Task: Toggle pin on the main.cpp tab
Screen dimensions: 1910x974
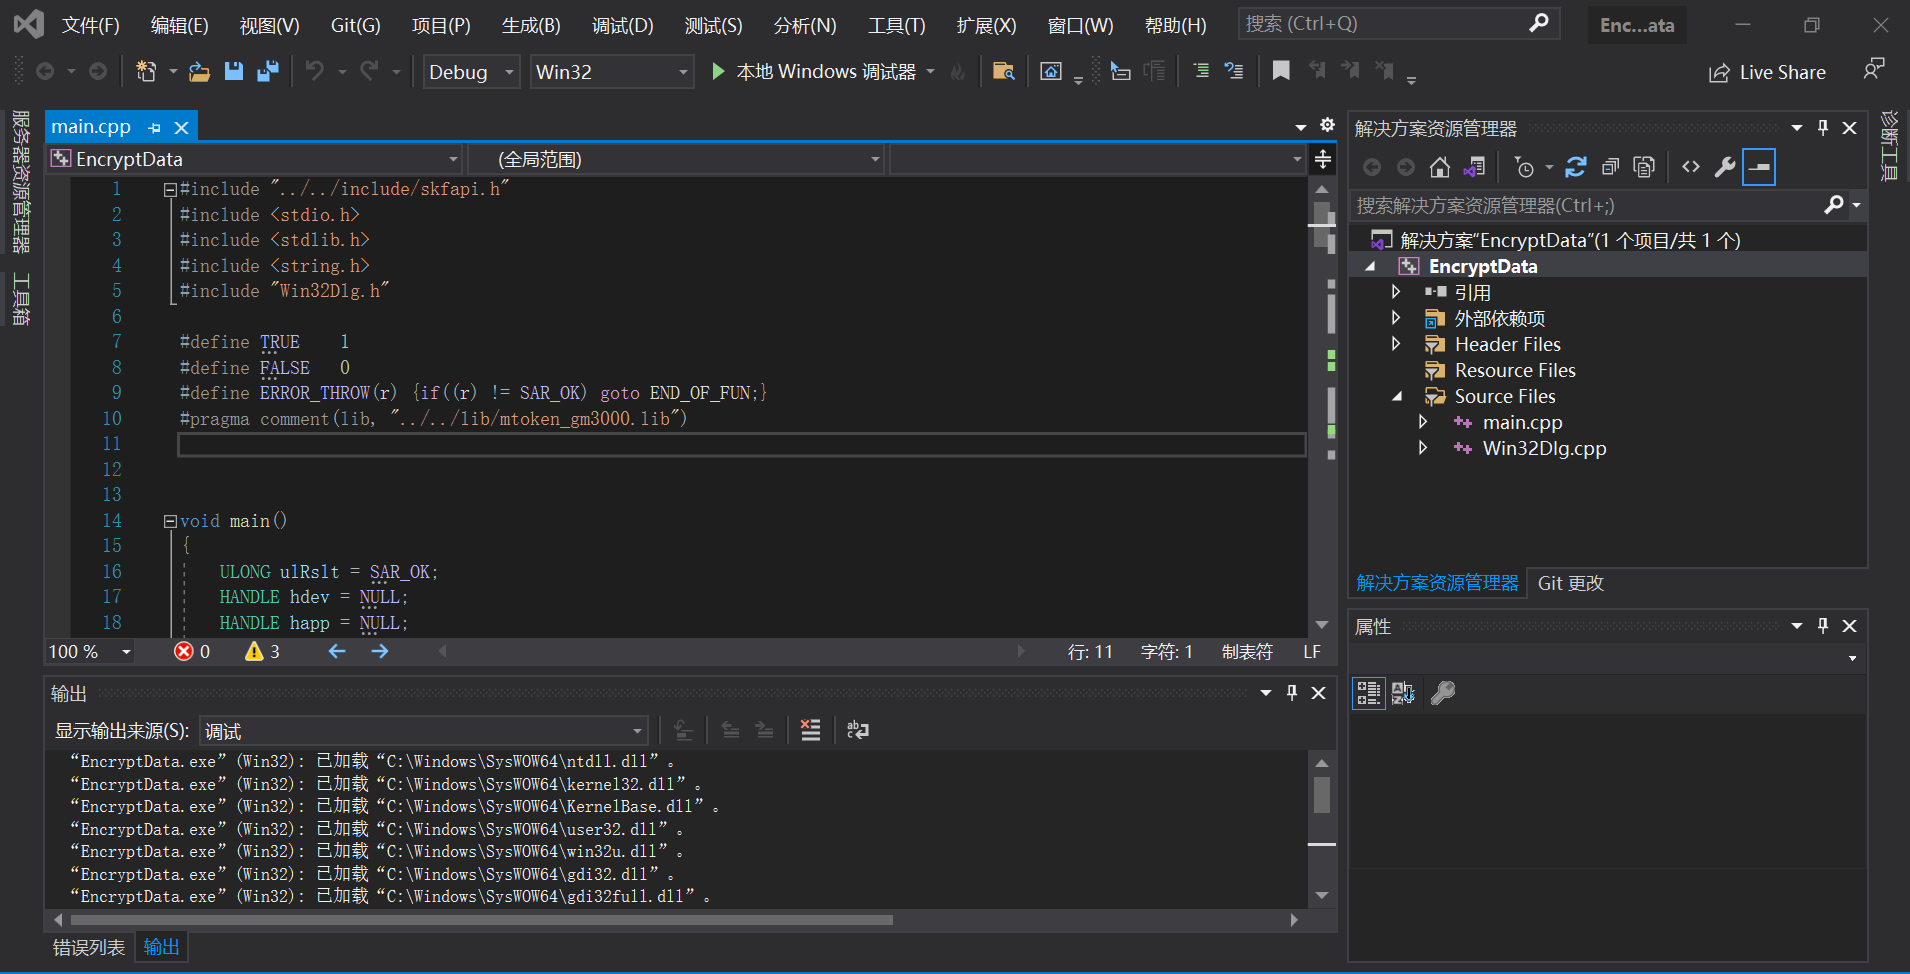Action: pyautogui.click(x=154, y=128)
